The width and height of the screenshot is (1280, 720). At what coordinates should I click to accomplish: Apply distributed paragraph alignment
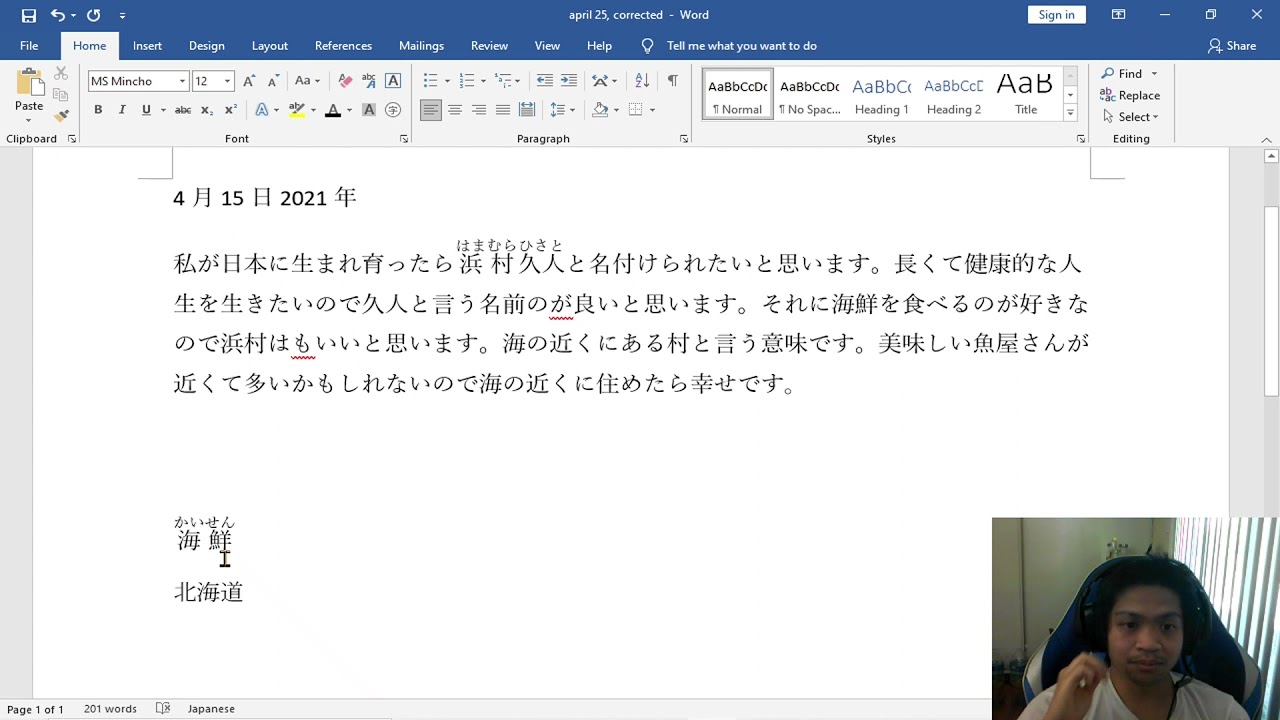527,110
